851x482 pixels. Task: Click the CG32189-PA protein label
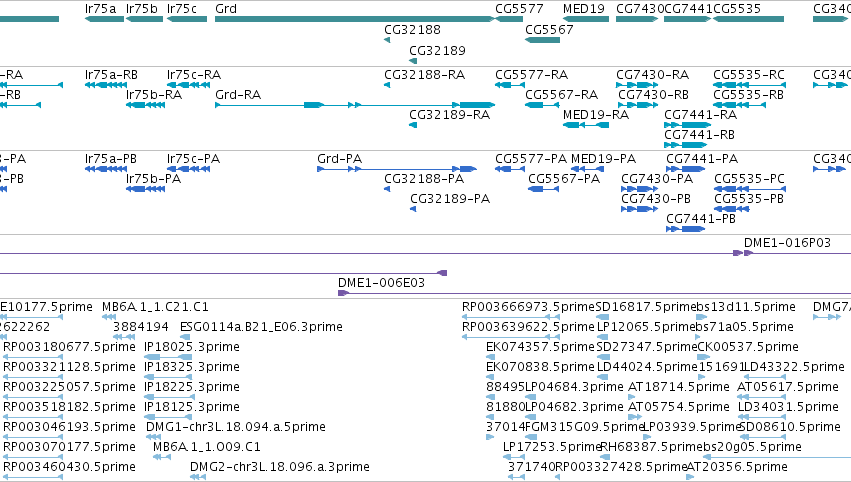450,199
